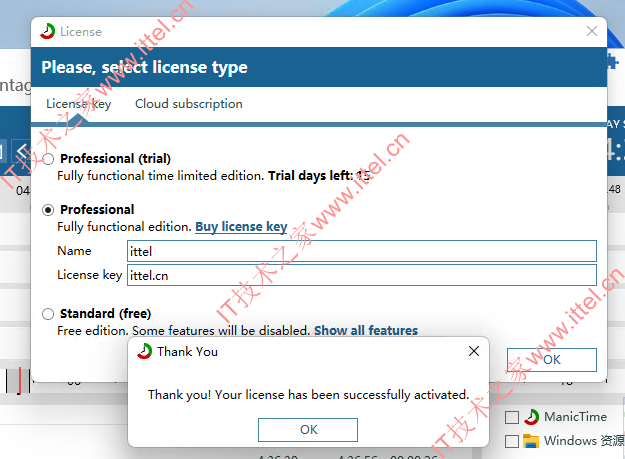Click the Windows Explorer folder icon in list
Image resolution: width=625 pixels, height=459 pixels.
(531, 441)
